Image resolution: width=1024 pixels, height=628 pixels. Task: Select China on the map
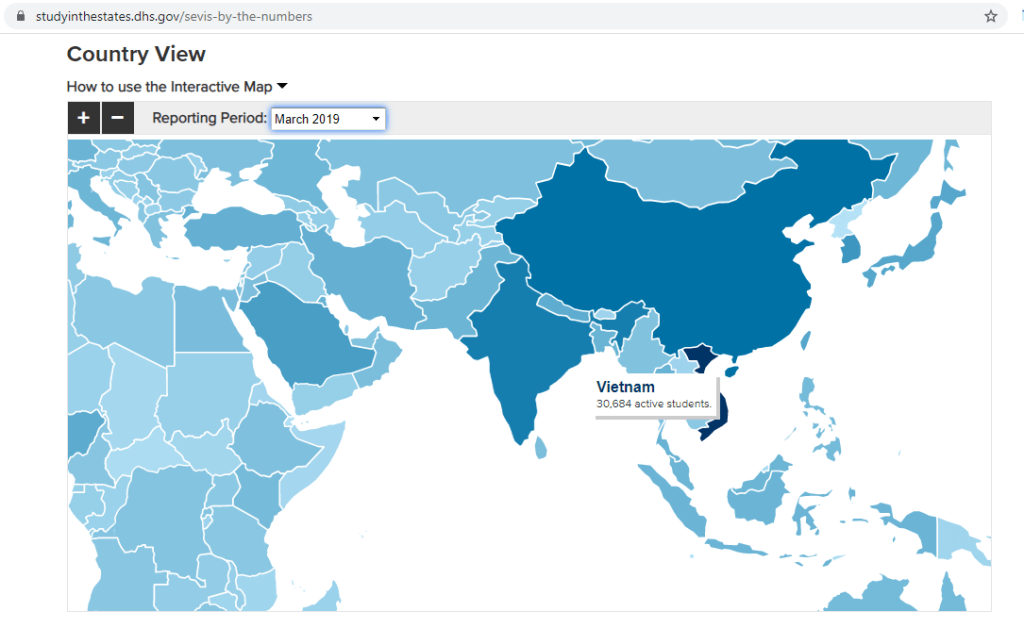click(680, 260)
